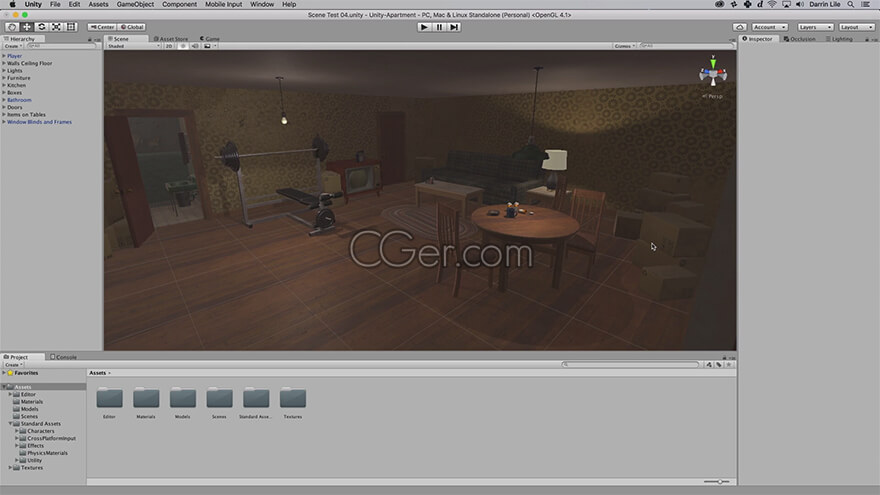This screenshot has width=880, height=495.
Task: Open Notification Center icon
Action: pyautogui.click(x=866, y=4)
